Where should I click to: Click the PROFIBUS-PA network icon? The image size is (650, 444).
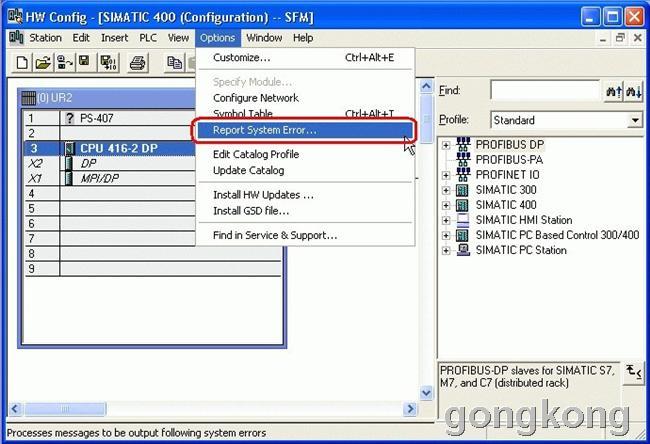click(463, 159)
